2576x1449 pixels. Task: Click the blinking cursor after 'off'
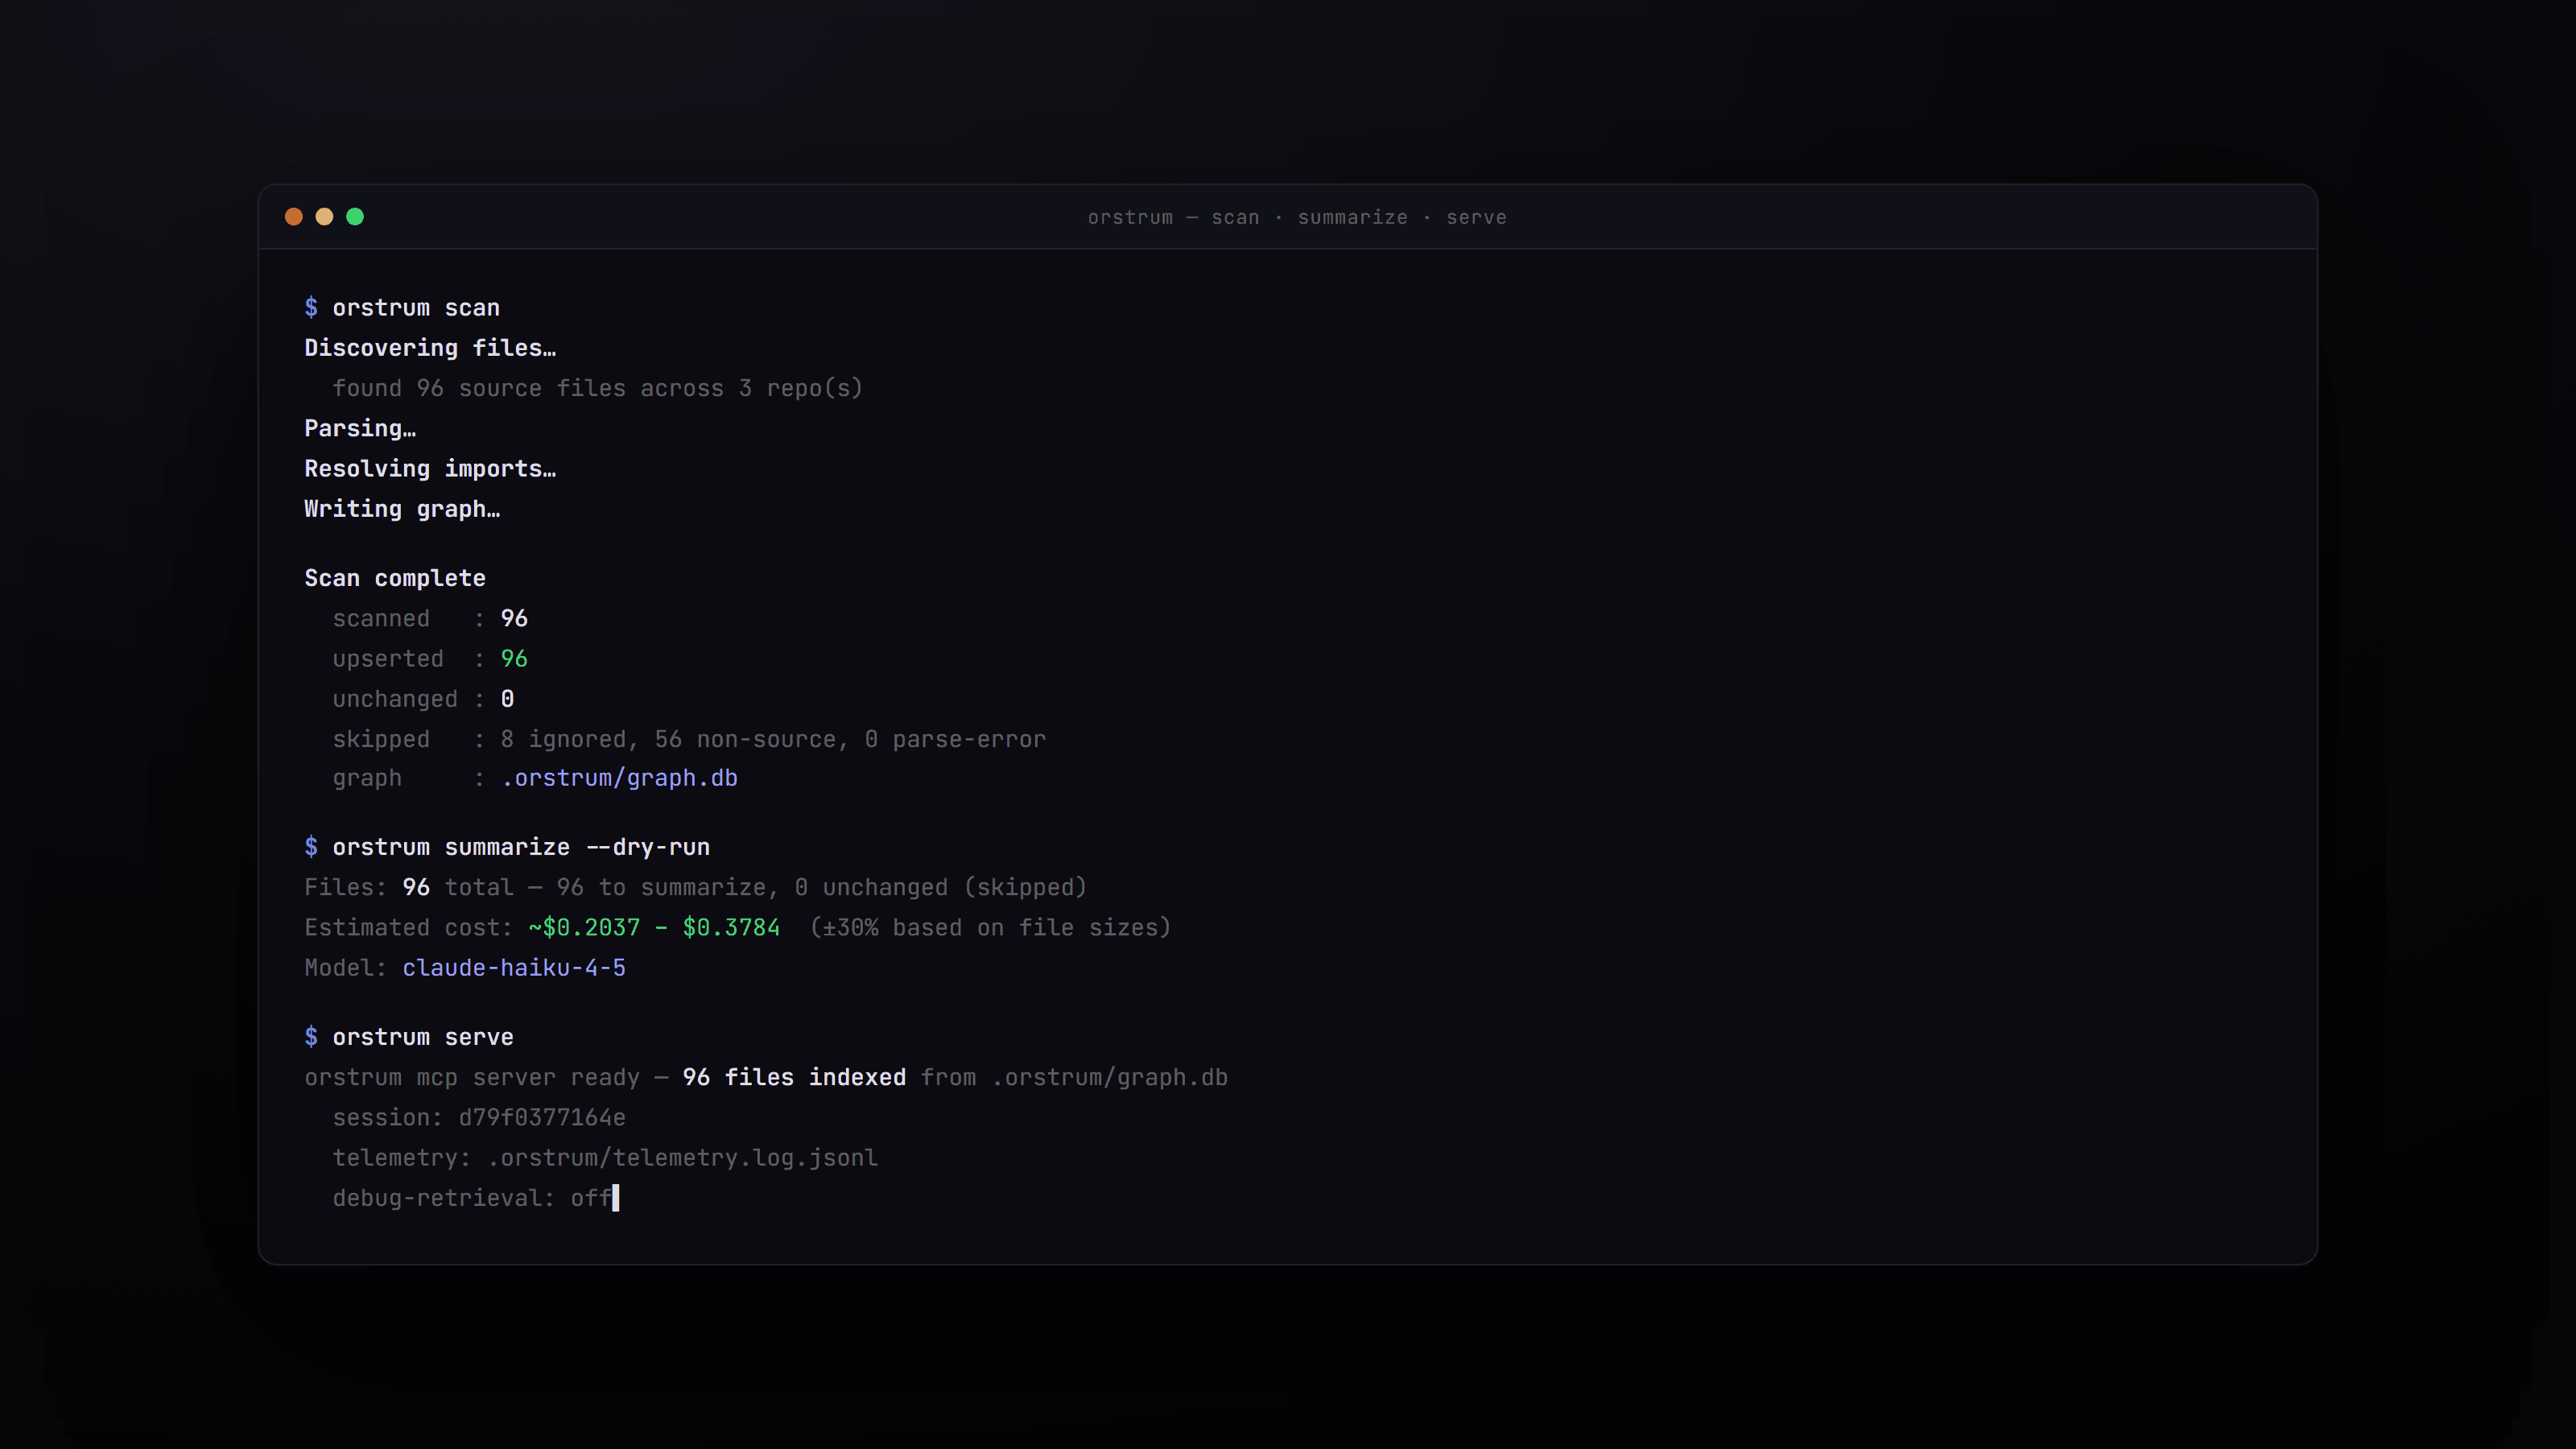pyautogui.click(x=616, y=1198)
